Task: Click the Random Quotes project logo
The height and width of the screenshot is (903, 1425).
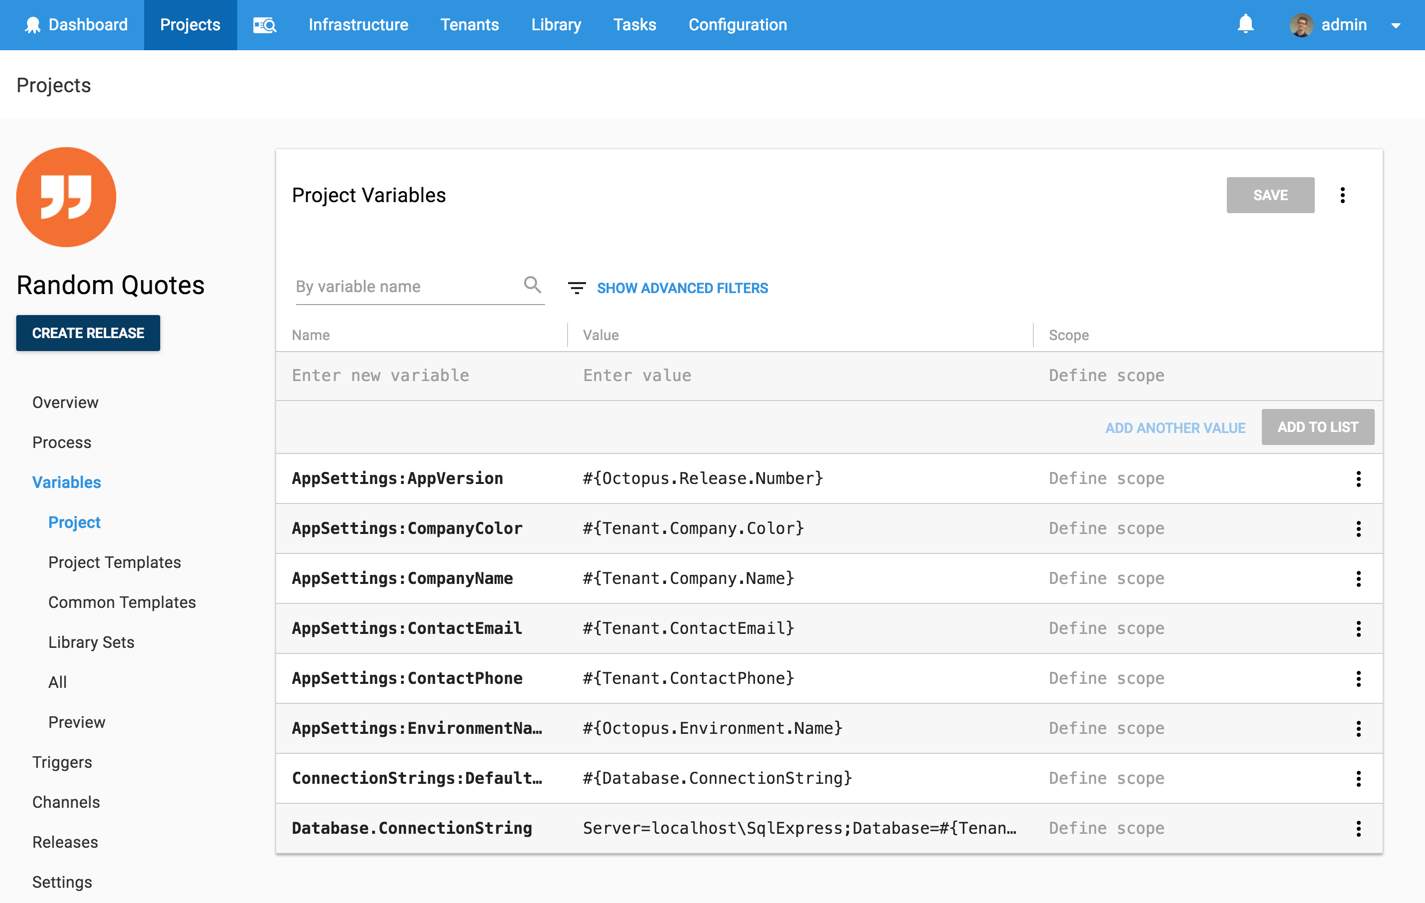Action: click(x=66, y=196)
